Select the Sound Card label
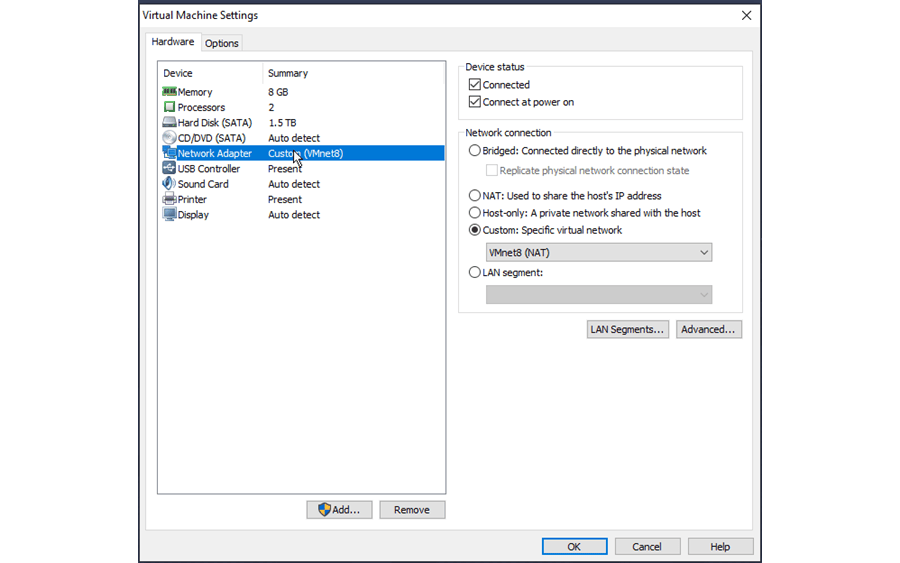 tap(203, 184)
